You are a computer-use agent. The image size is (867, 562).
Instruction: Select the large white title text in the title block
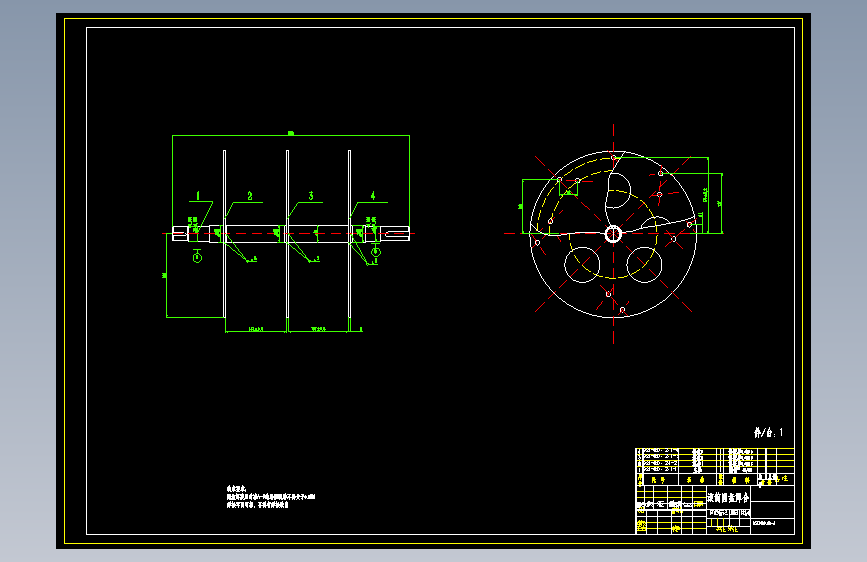click(729, 497)
